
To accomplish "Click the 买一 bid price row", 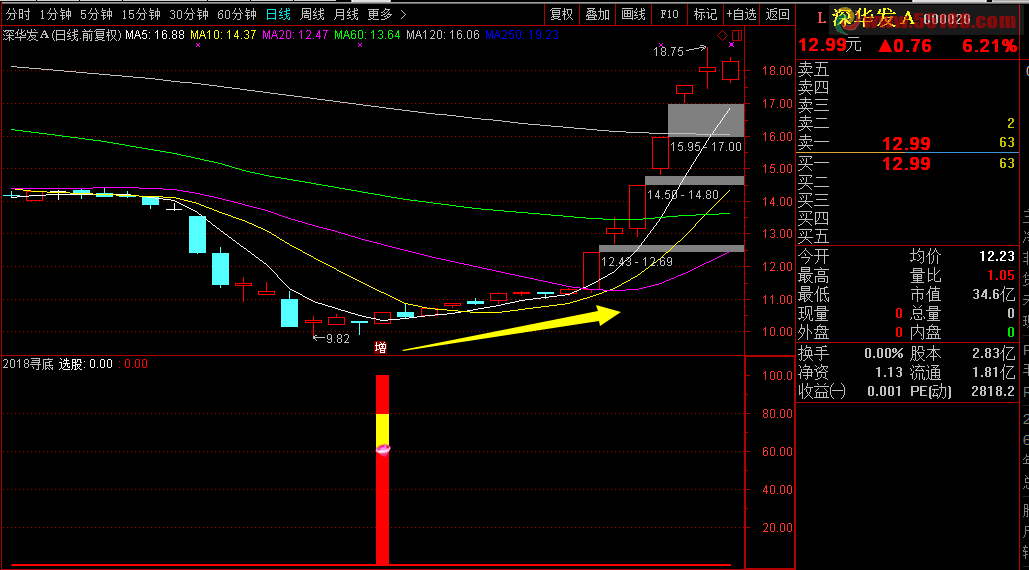I will click(906, 163).
